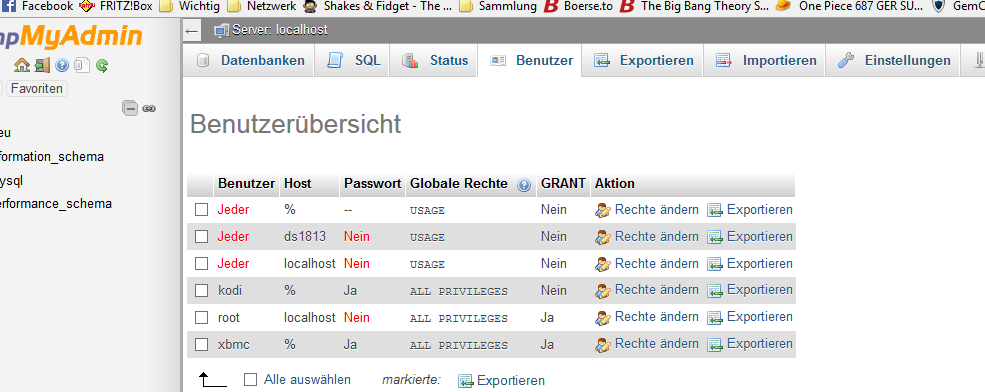Click Rechte ändern for kodi user
The width and height of the screenshot is (985, 392).
pos(646,290)
